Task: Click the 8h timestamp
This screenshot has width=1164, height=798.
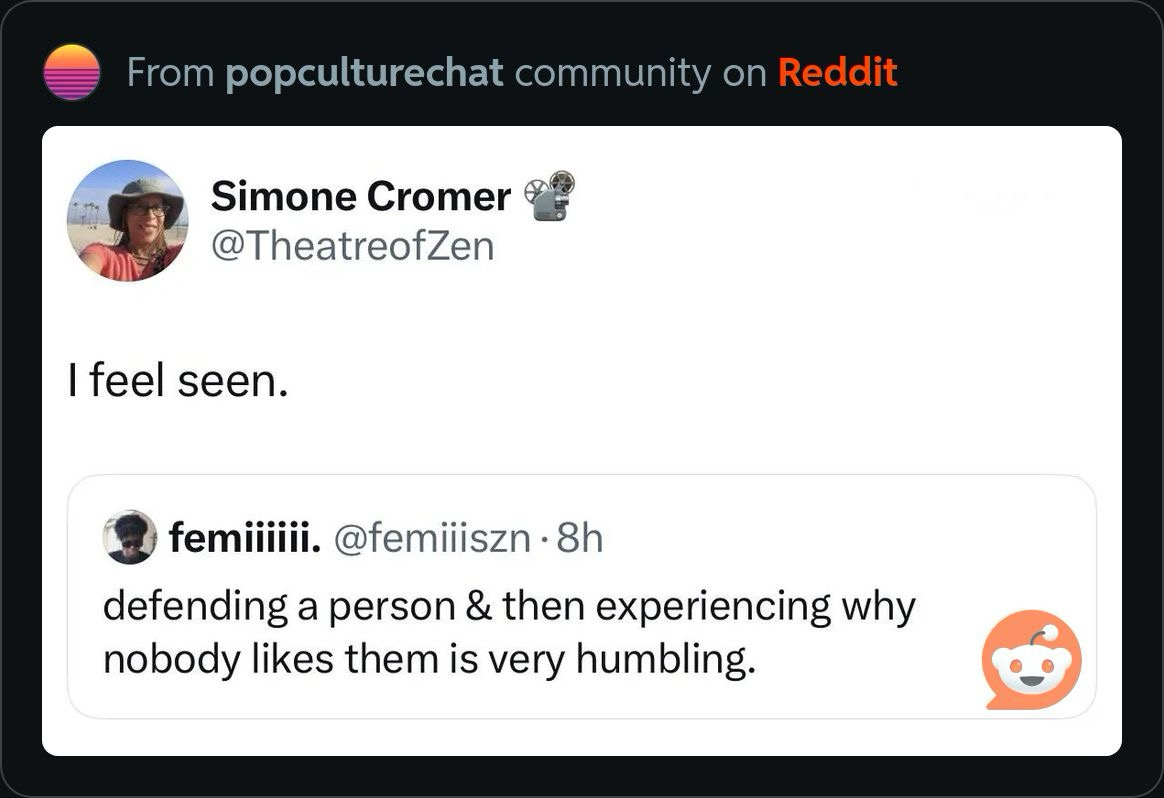Action: [580, 539]
